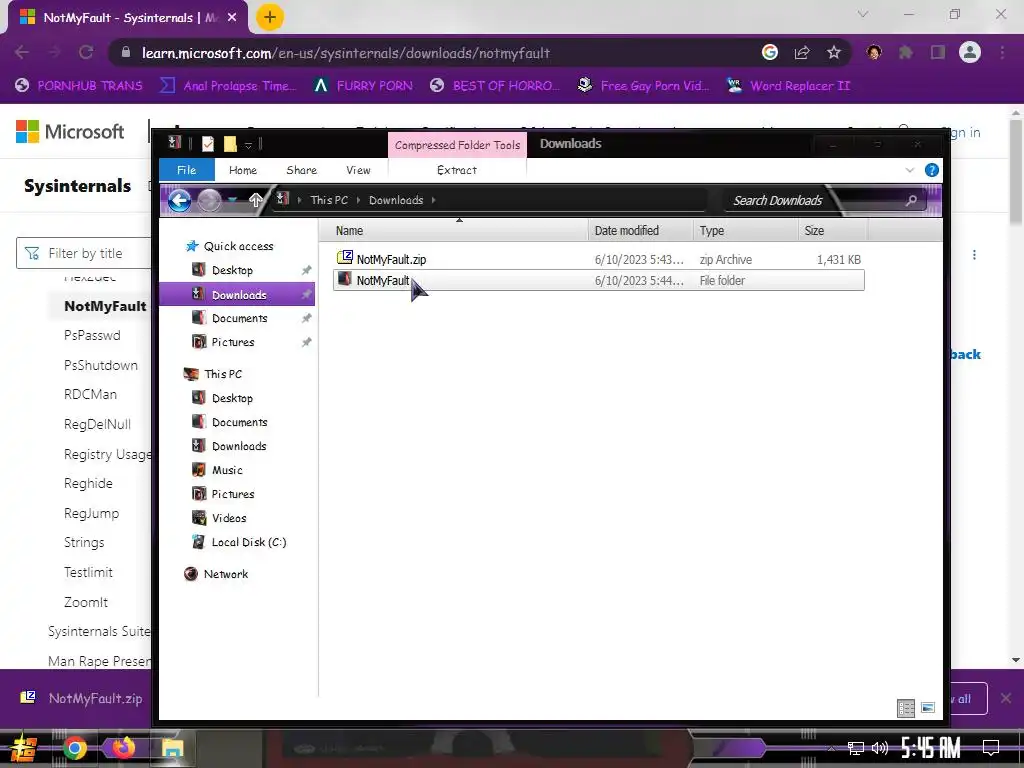Screen dimensions: 1024x768
Task: Sort files by Date modified column
Action: 640,231
